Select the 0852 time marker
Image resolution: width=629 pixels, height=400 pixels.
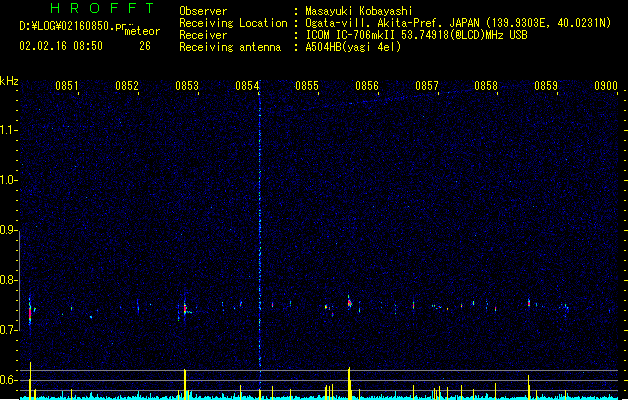(x=127, y=85)
